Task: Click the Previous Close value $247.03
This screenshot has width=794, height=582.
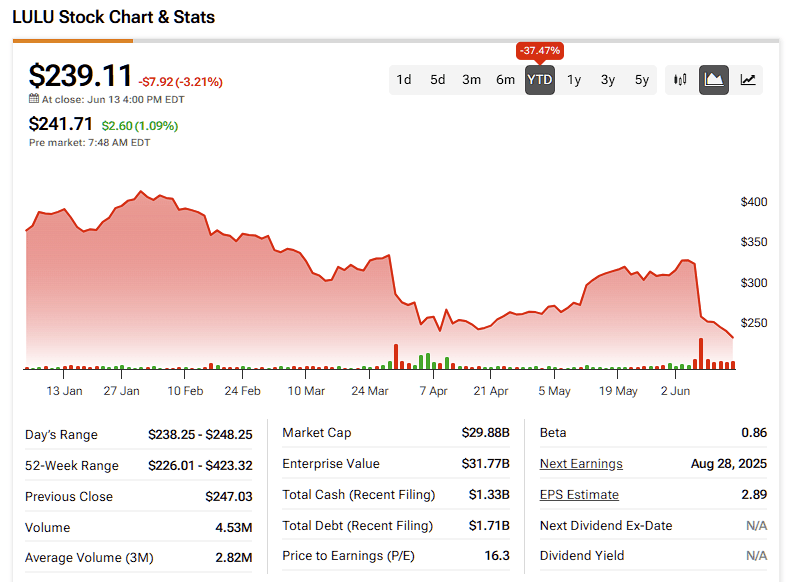Action: pos(229,496)
